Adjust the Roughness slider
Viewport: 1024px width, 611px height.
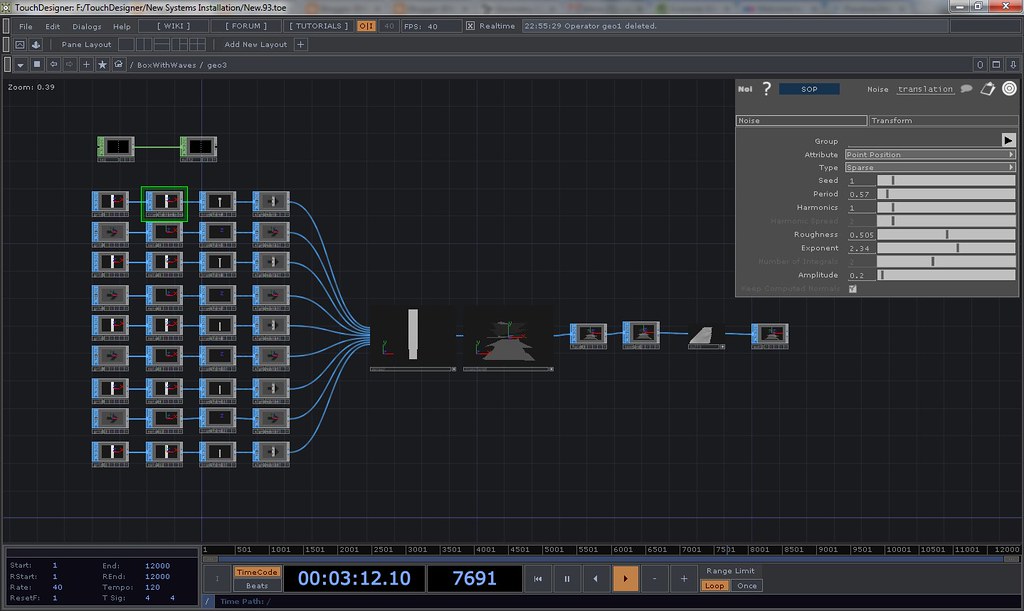click(947, 235)
